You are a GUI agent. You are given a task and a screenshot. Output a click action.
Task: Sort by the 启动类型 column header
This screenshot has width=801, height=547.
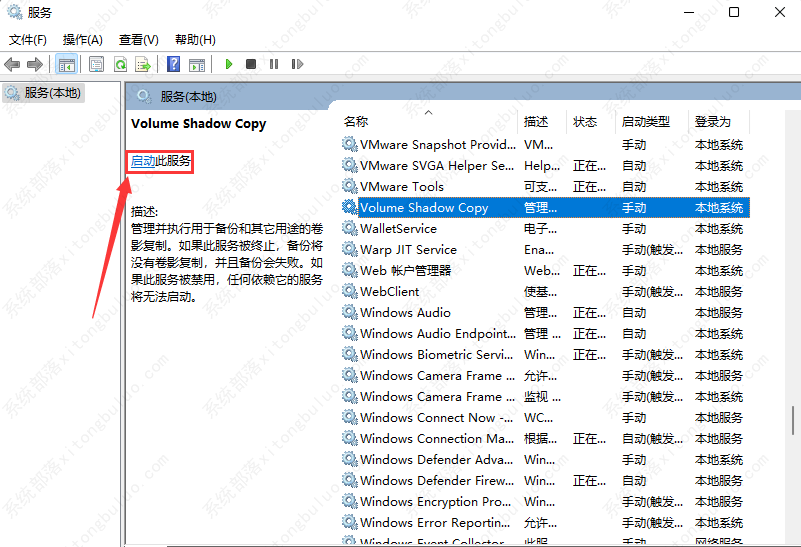pyautogui.click(x=645, y=121)
